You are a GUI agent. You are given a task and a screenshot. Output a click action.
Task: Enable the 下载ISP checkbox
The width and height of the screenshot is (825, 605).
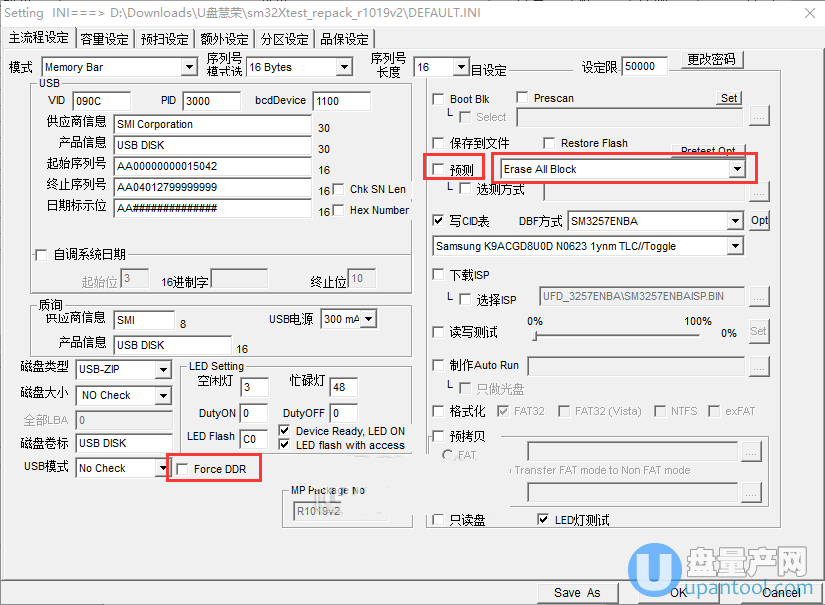click(x=439, y=274)
